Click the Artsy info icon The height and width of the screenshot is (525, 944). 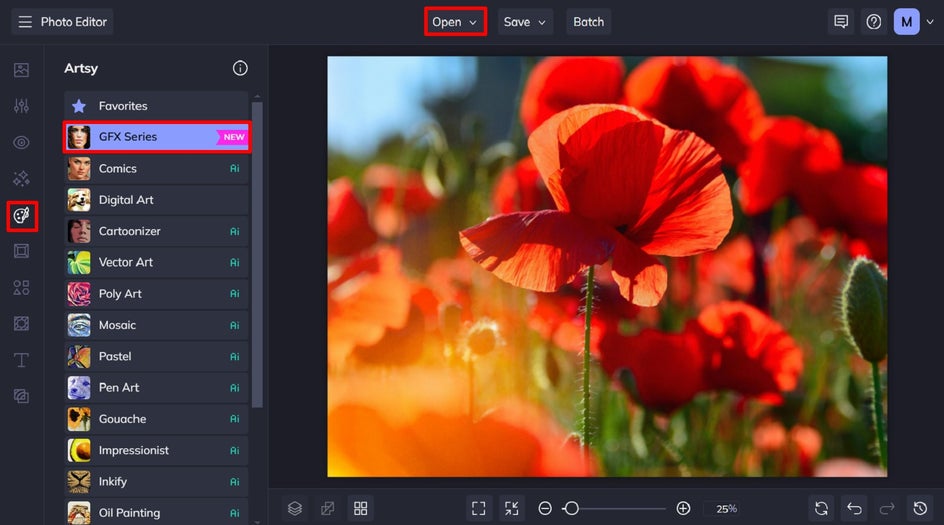pos(240,68)
